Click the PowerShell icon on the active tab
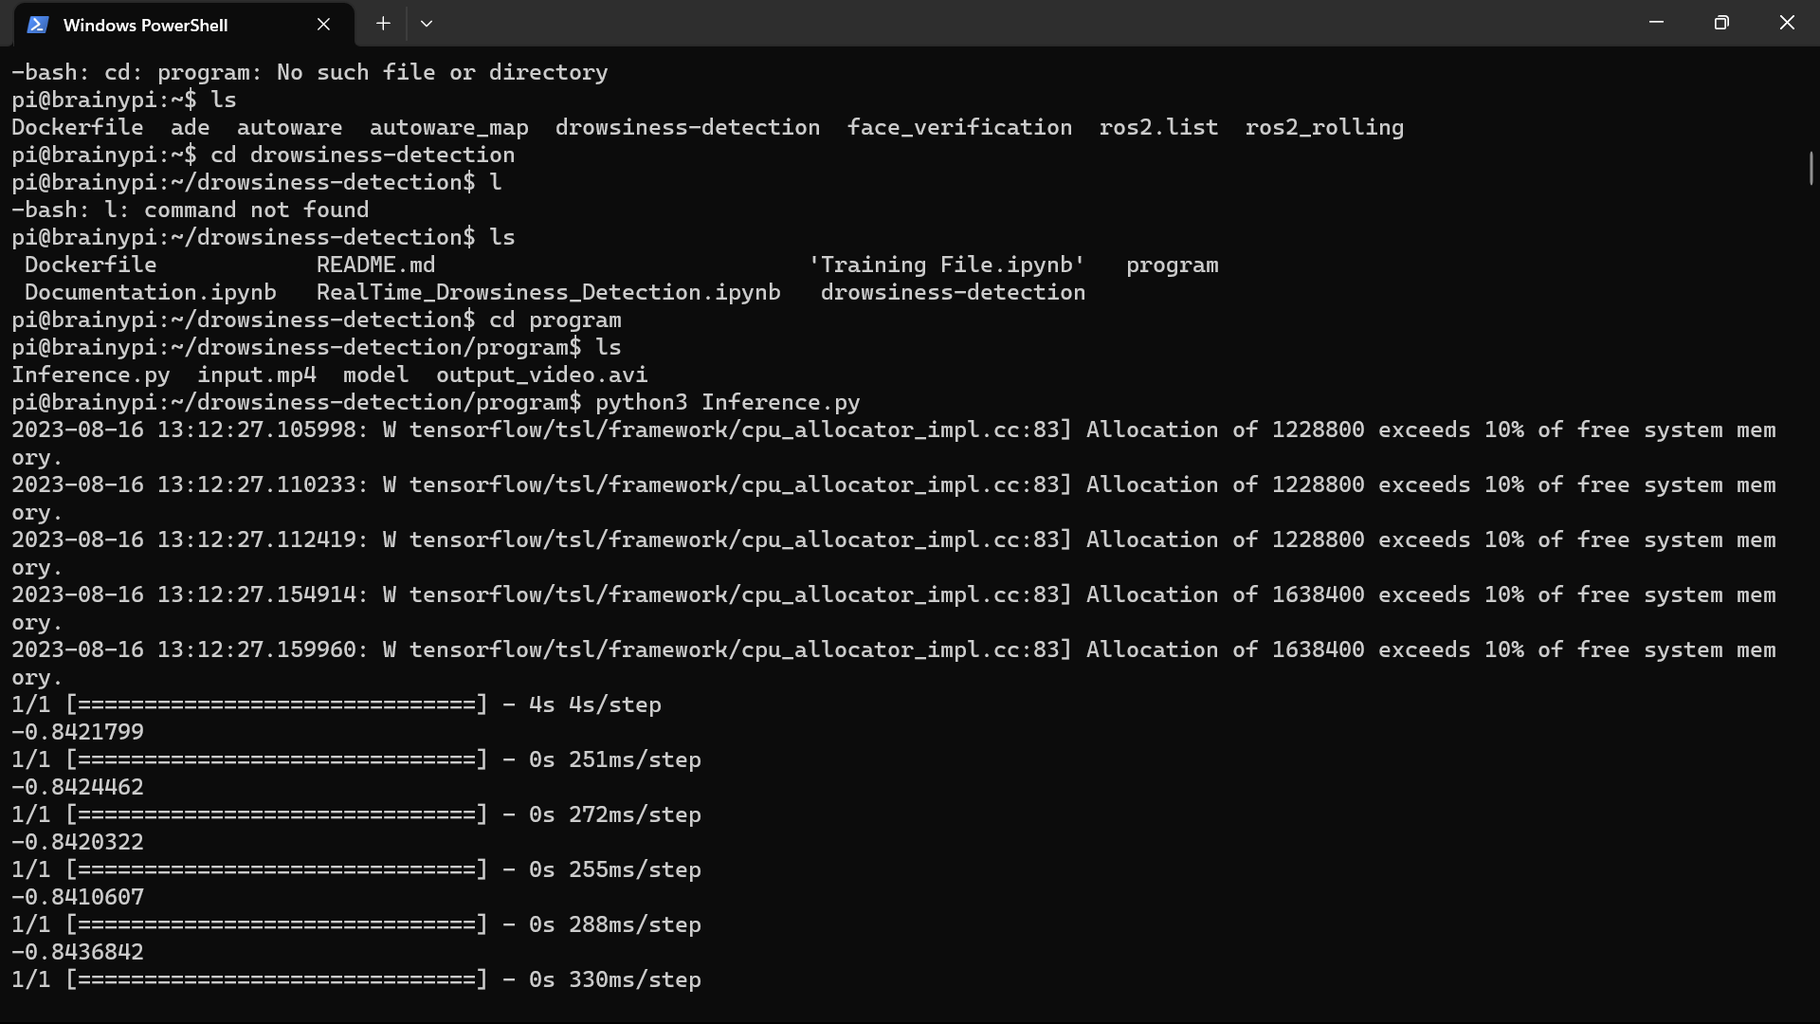 (x=37, y=24)
